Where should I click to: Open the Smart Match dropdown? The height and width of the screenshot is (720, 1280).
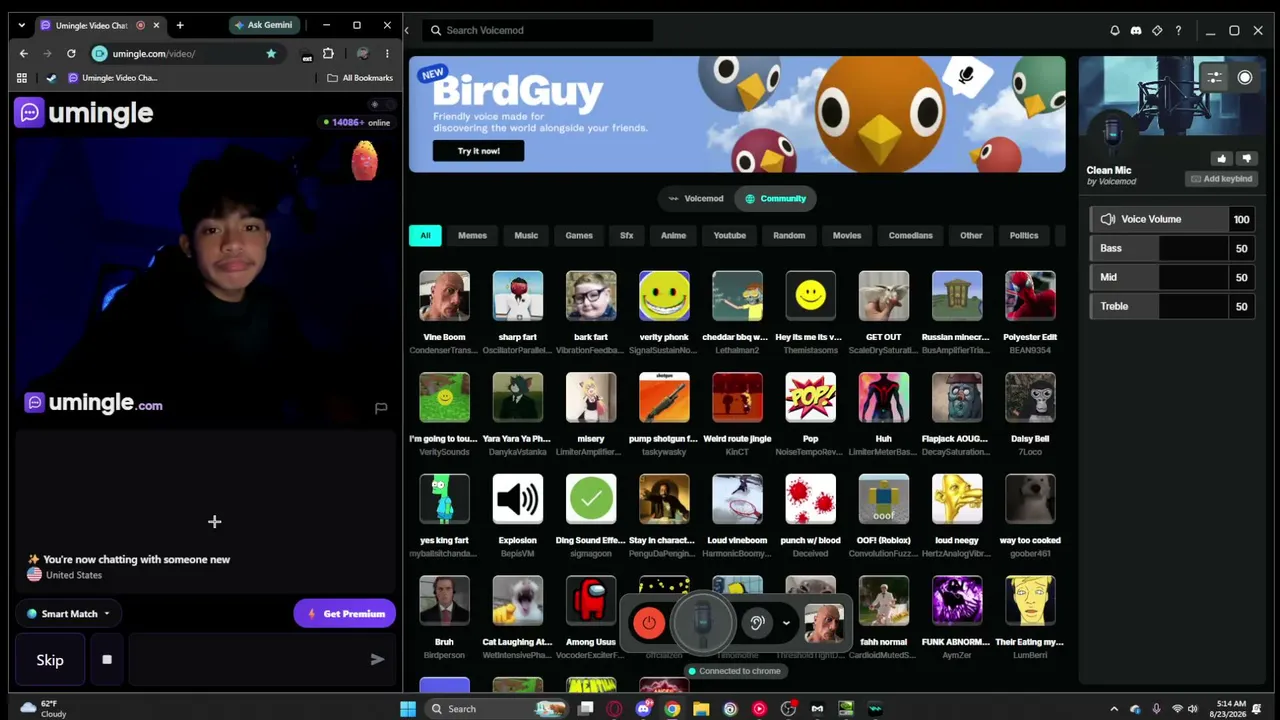(69, 614)
